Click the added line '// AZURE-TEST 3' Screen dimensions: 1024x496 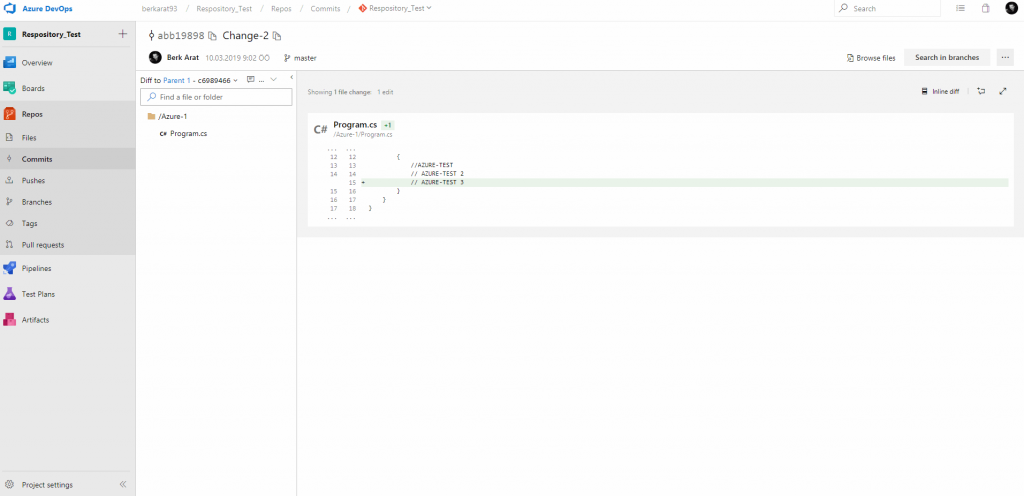click(438, 183)
